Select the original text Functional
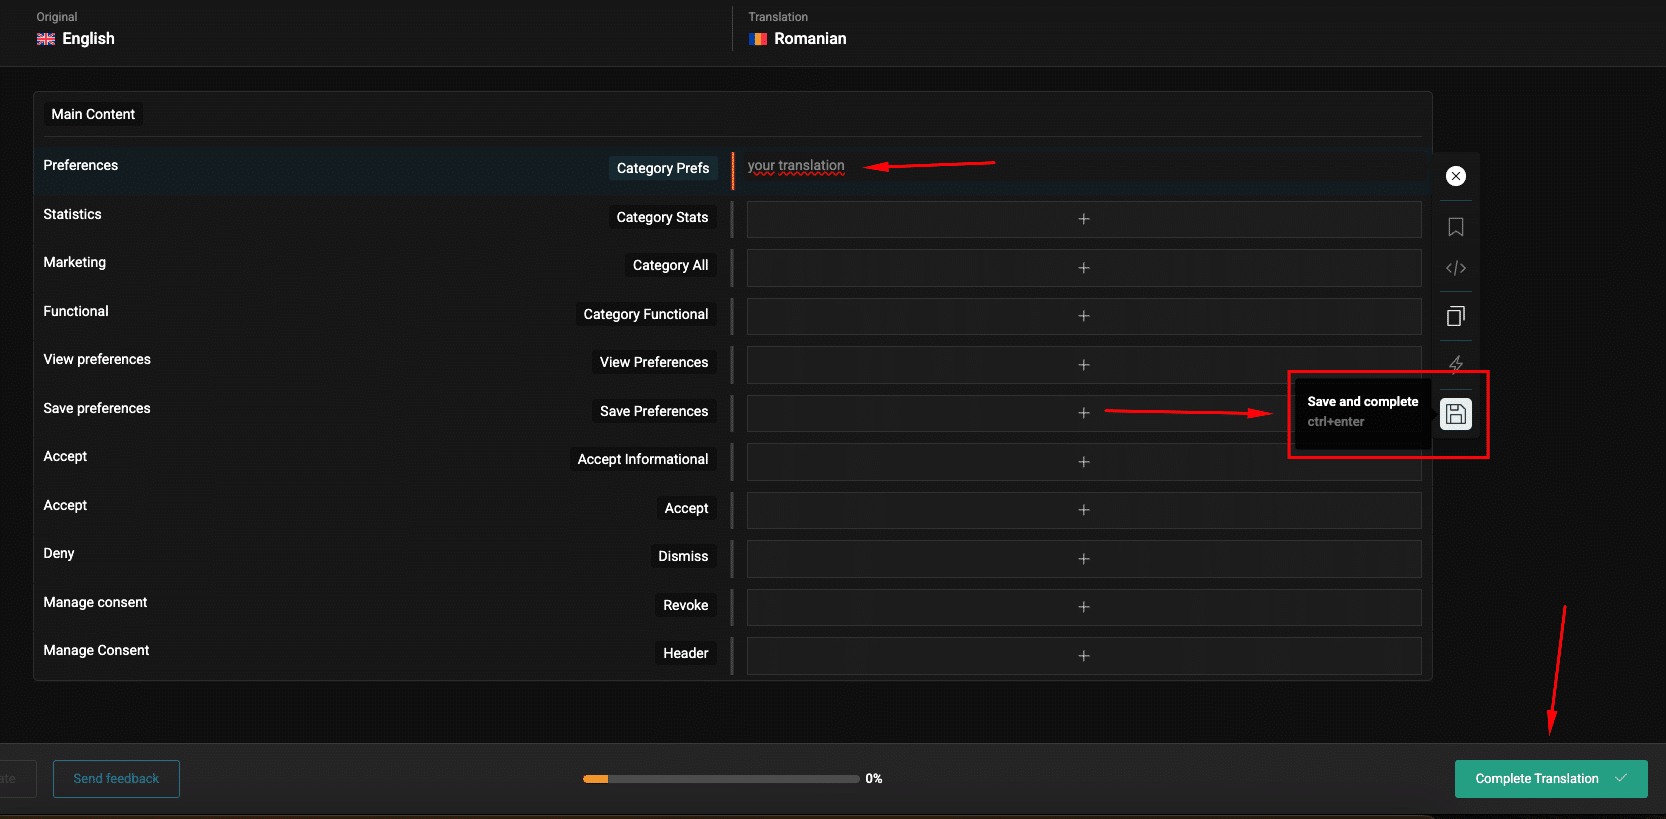Viewport: 1666px width, 819px height. coord(76,311)
